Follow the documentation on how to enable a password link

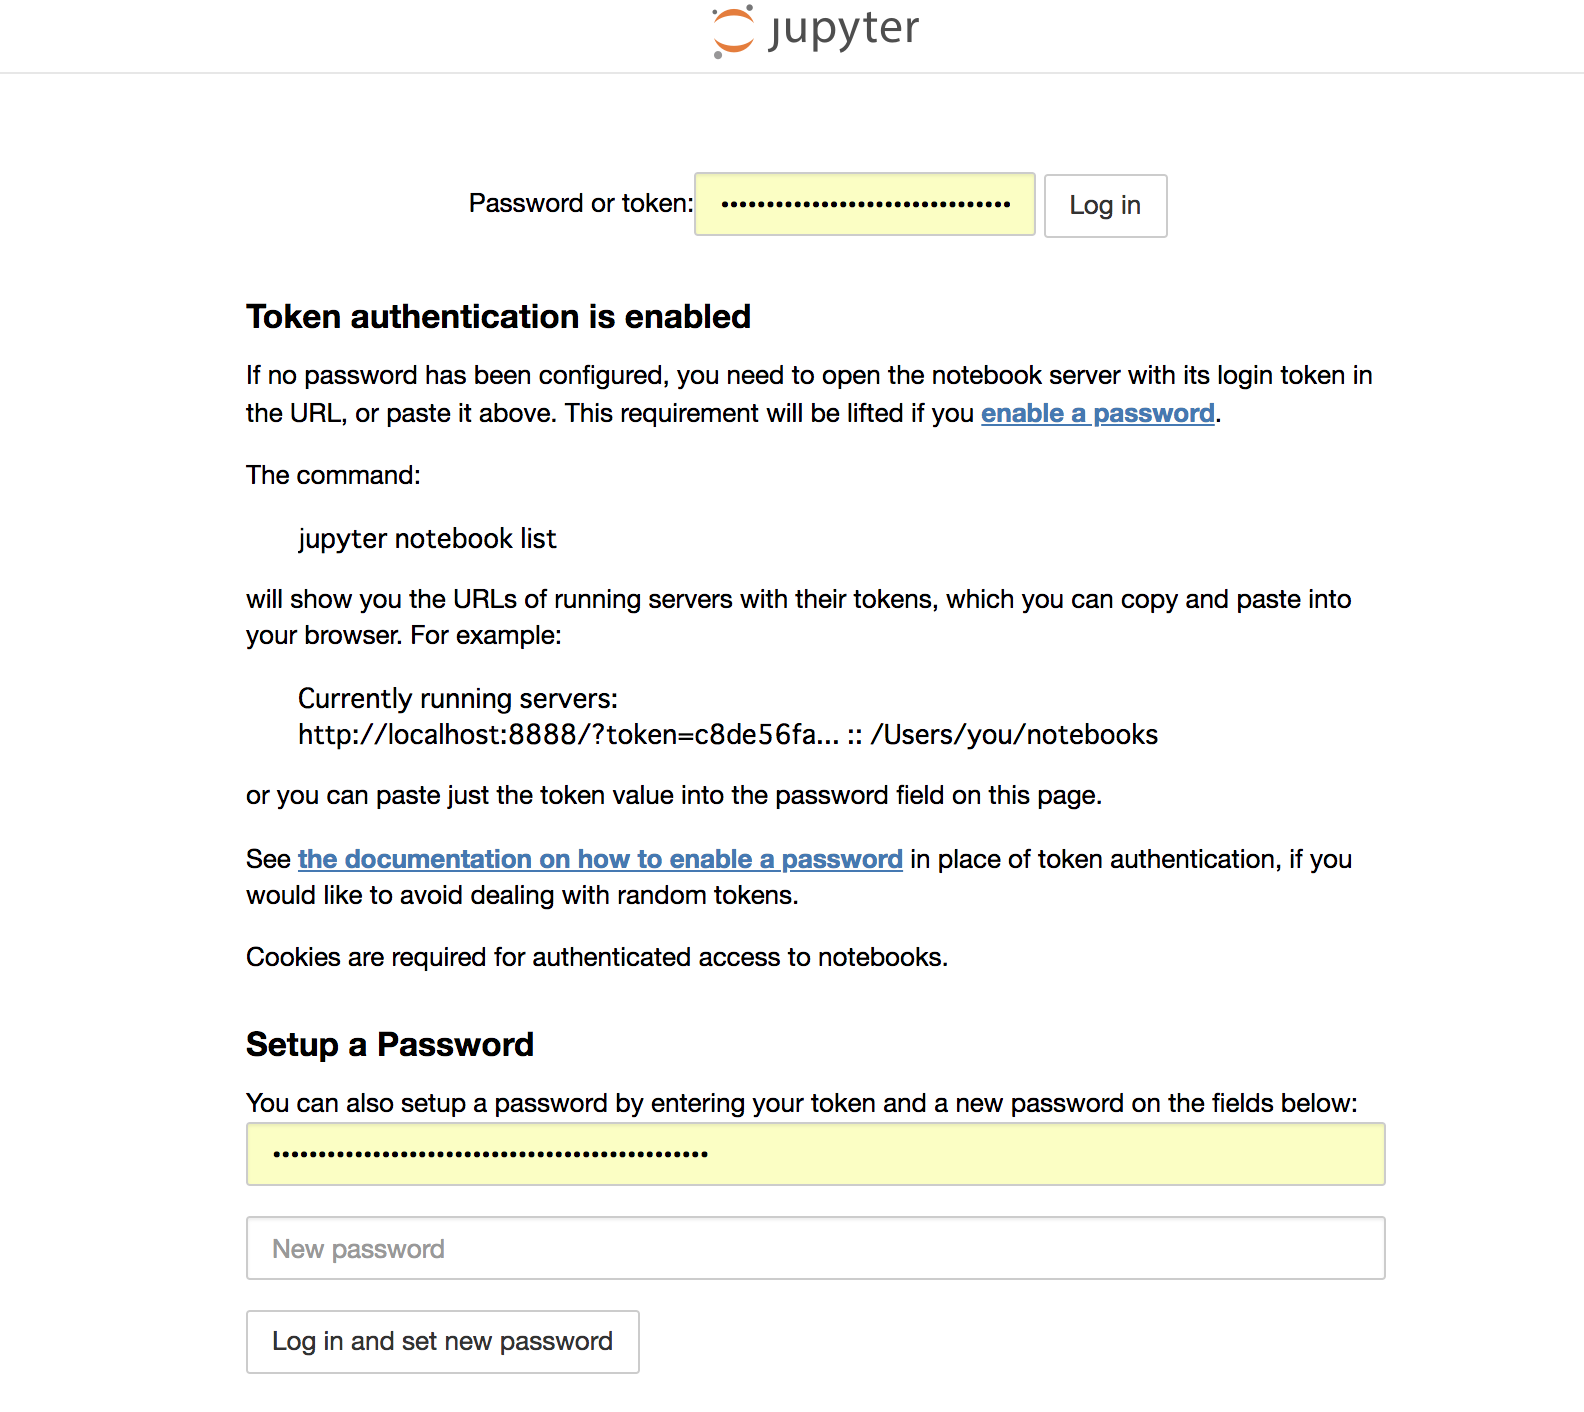(600, 859)
